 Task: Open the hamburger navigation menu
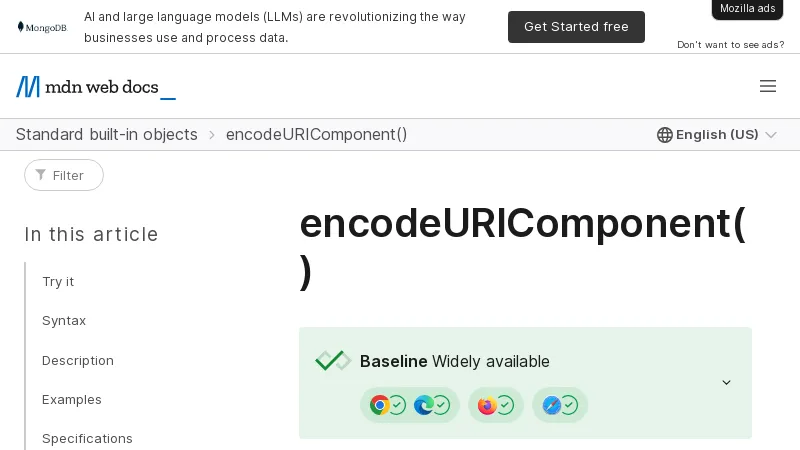(x=768, y=86)
